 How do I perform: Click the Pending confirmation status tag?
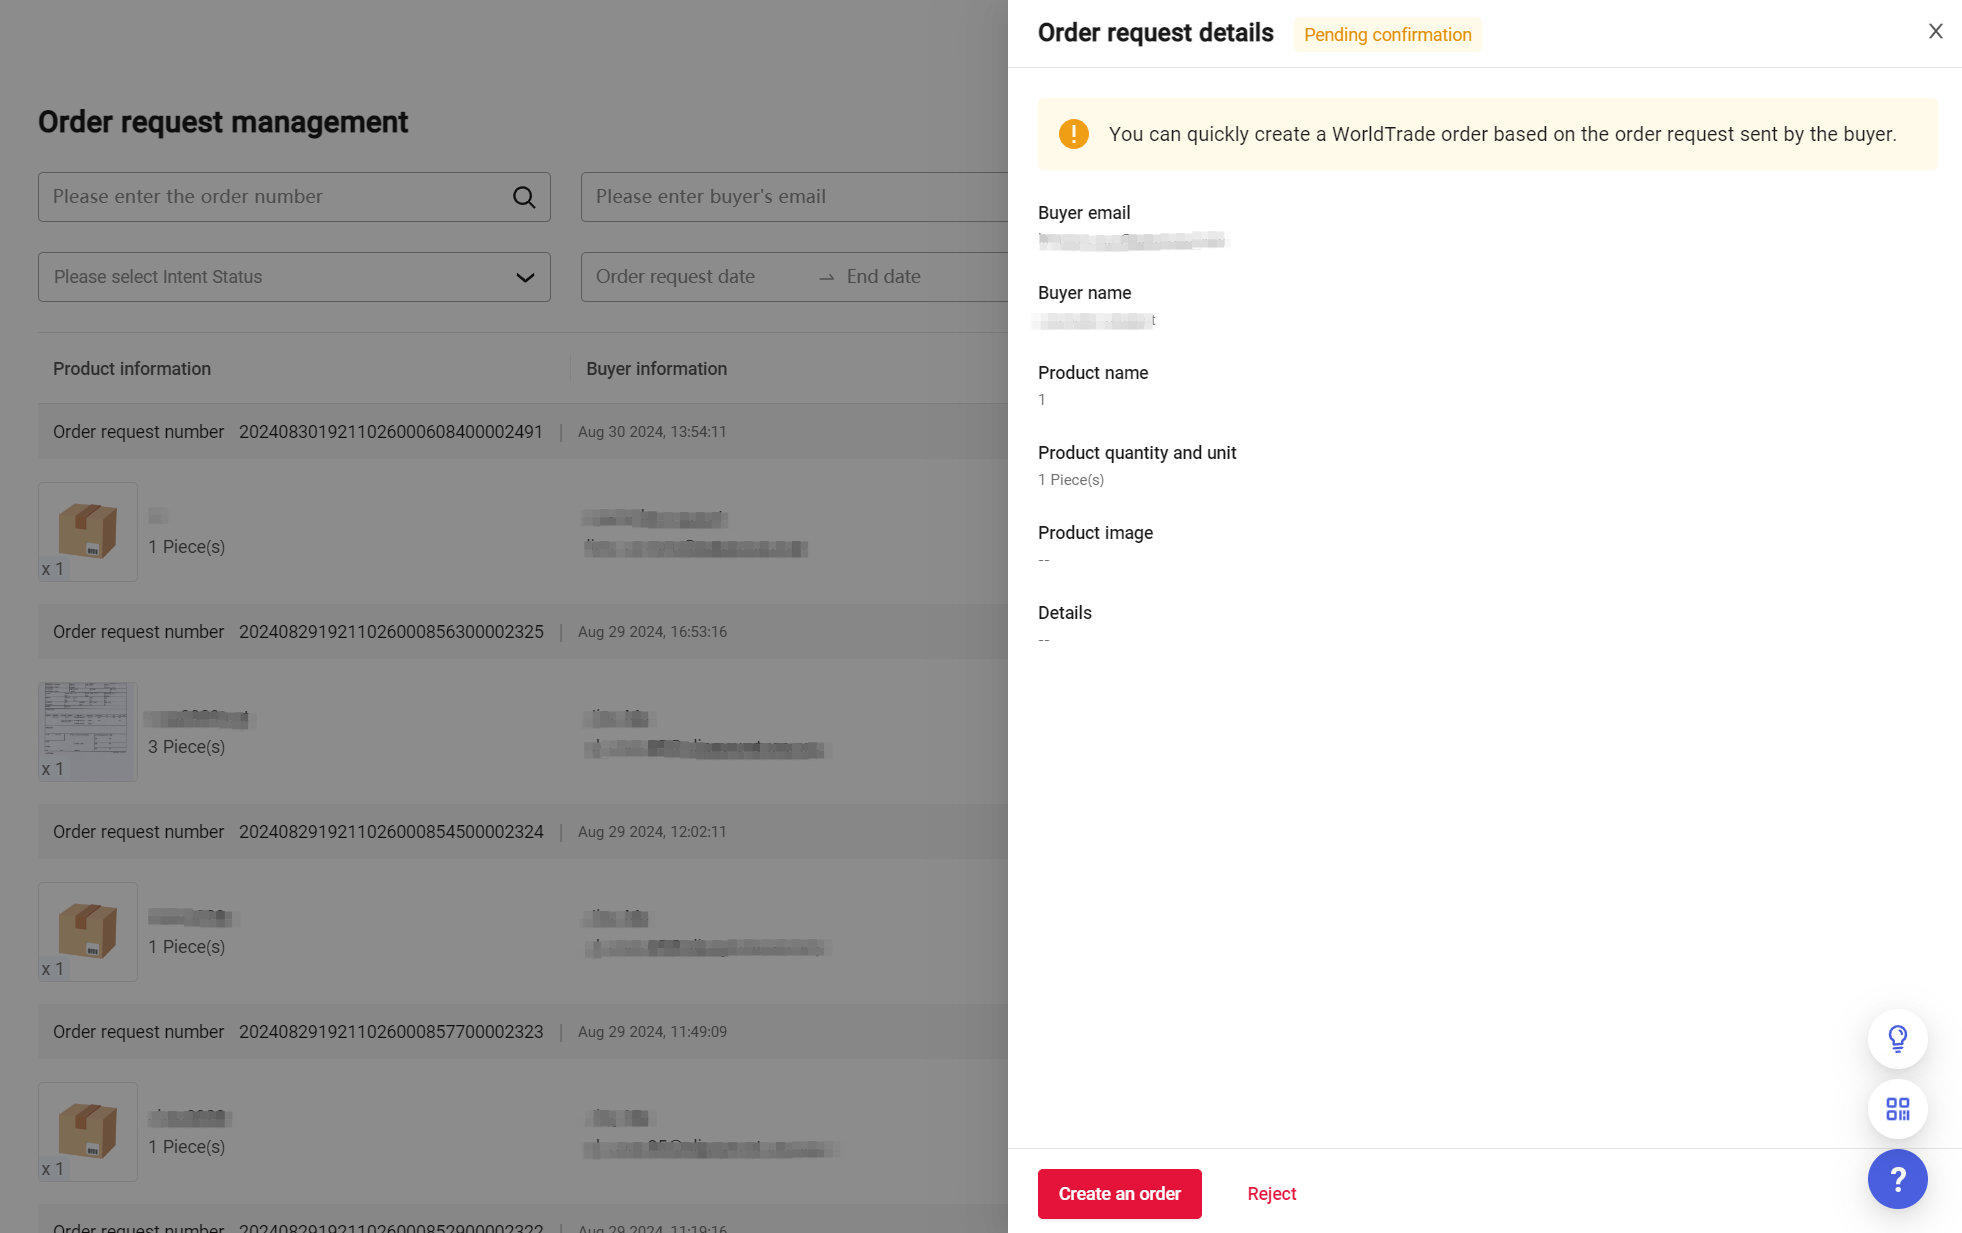(1387, 35)
